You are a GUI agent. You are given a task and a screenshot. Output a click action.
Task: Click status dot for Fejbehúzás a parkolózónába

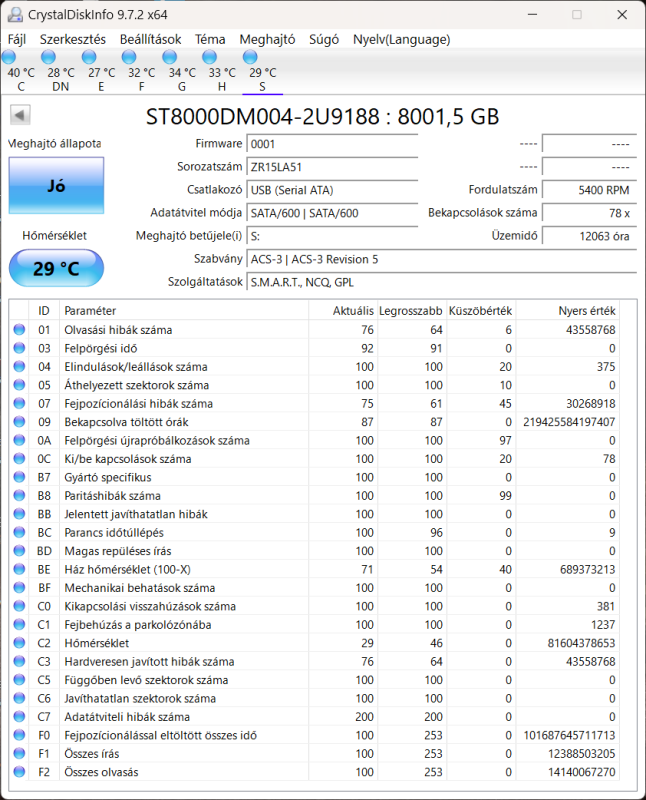tap(19, 624)
